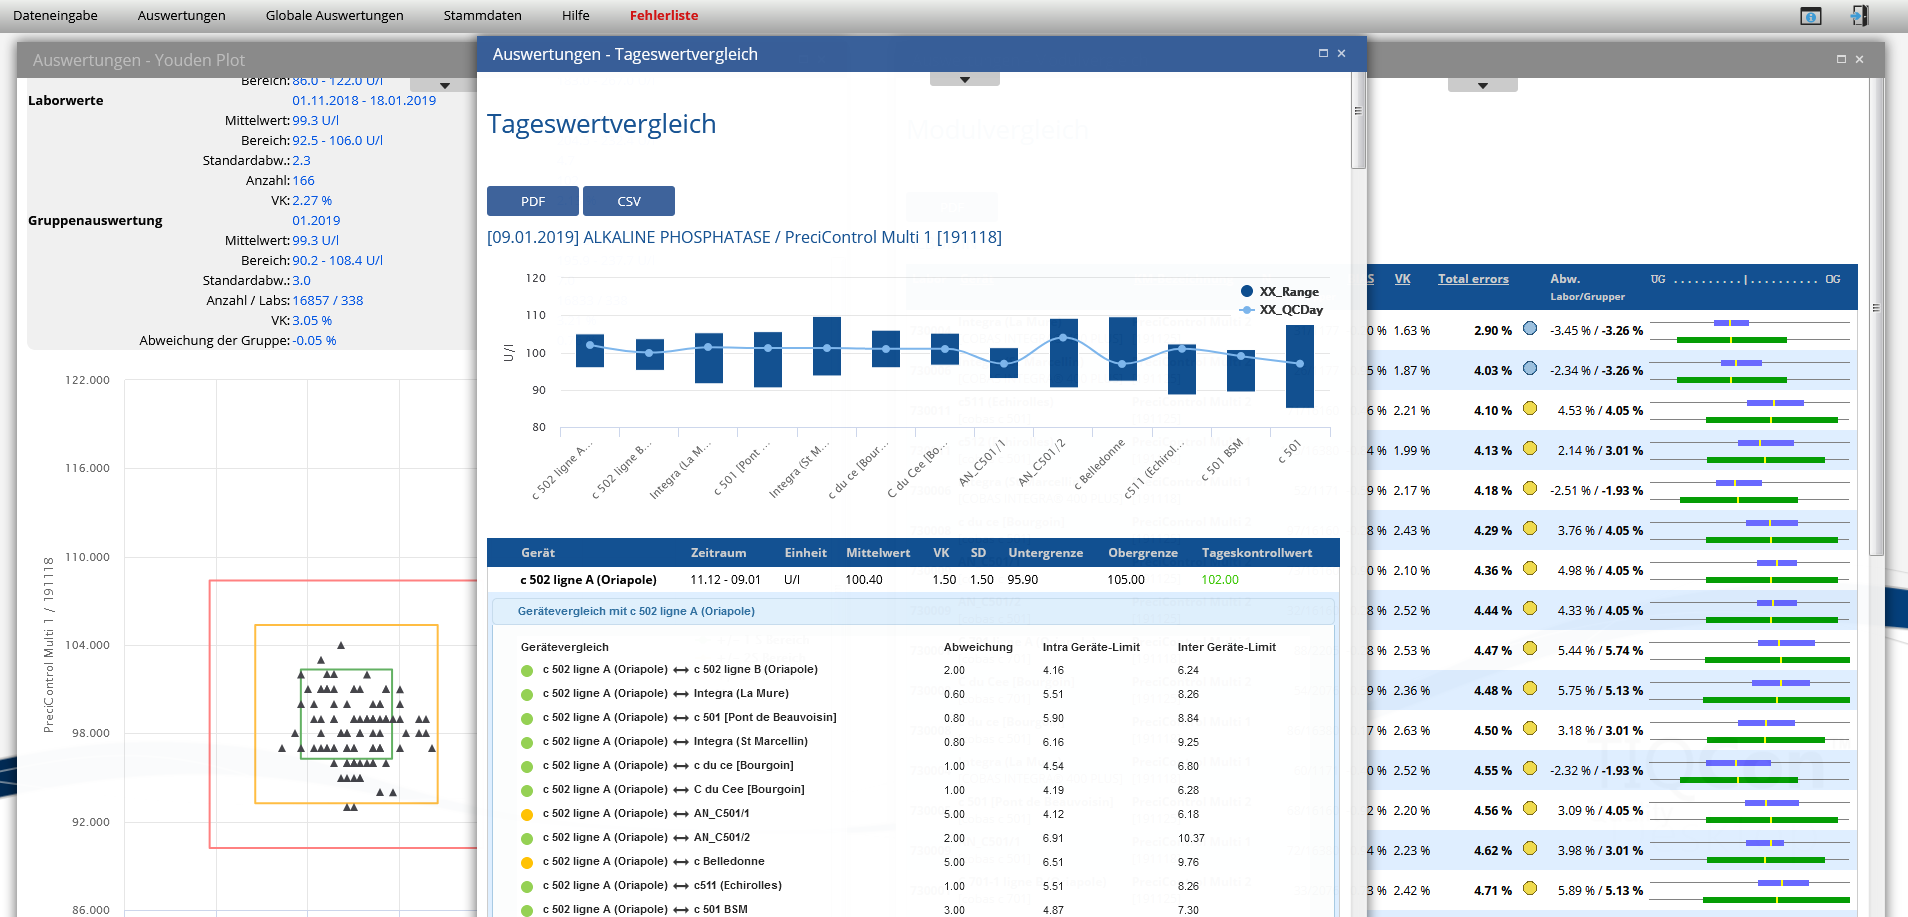This screenshot has height=917, width=1908.
Task: Open the Fehlerliste menu
Action: [x=664, y=15]
